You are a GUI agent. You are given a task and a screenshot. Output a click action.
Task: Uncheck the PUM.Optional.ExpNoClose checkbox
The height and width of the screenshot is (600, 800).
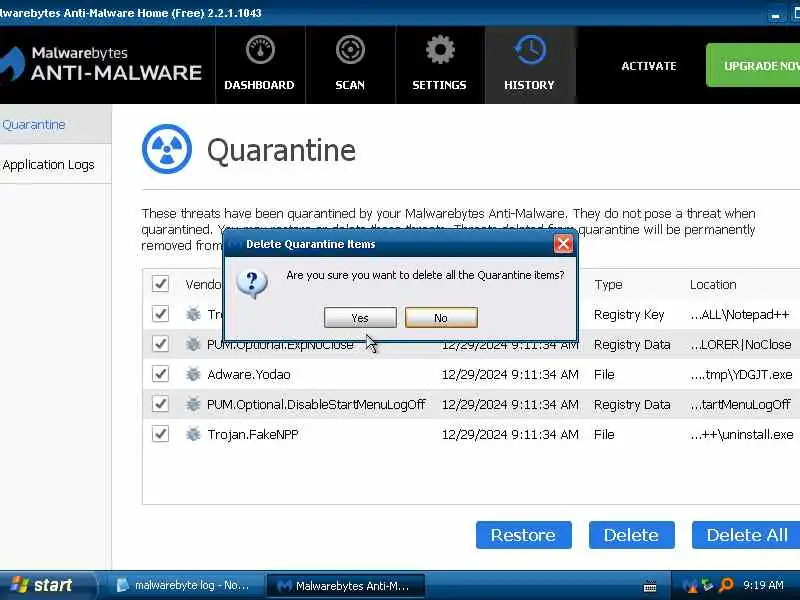coord(160,343)
